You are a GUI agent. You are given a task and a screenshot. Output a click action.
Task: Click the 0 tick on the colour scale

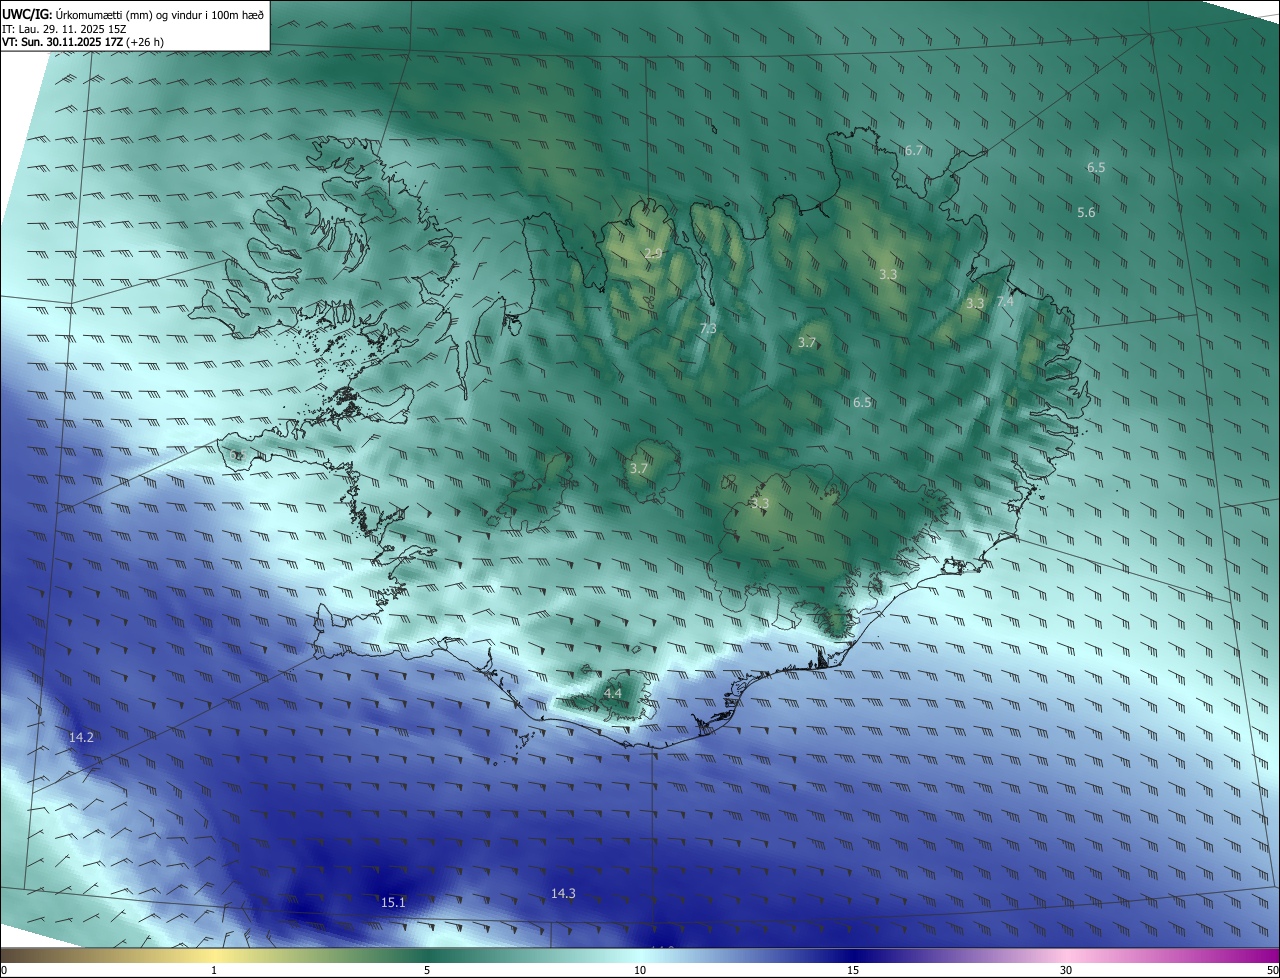(4, 970)
